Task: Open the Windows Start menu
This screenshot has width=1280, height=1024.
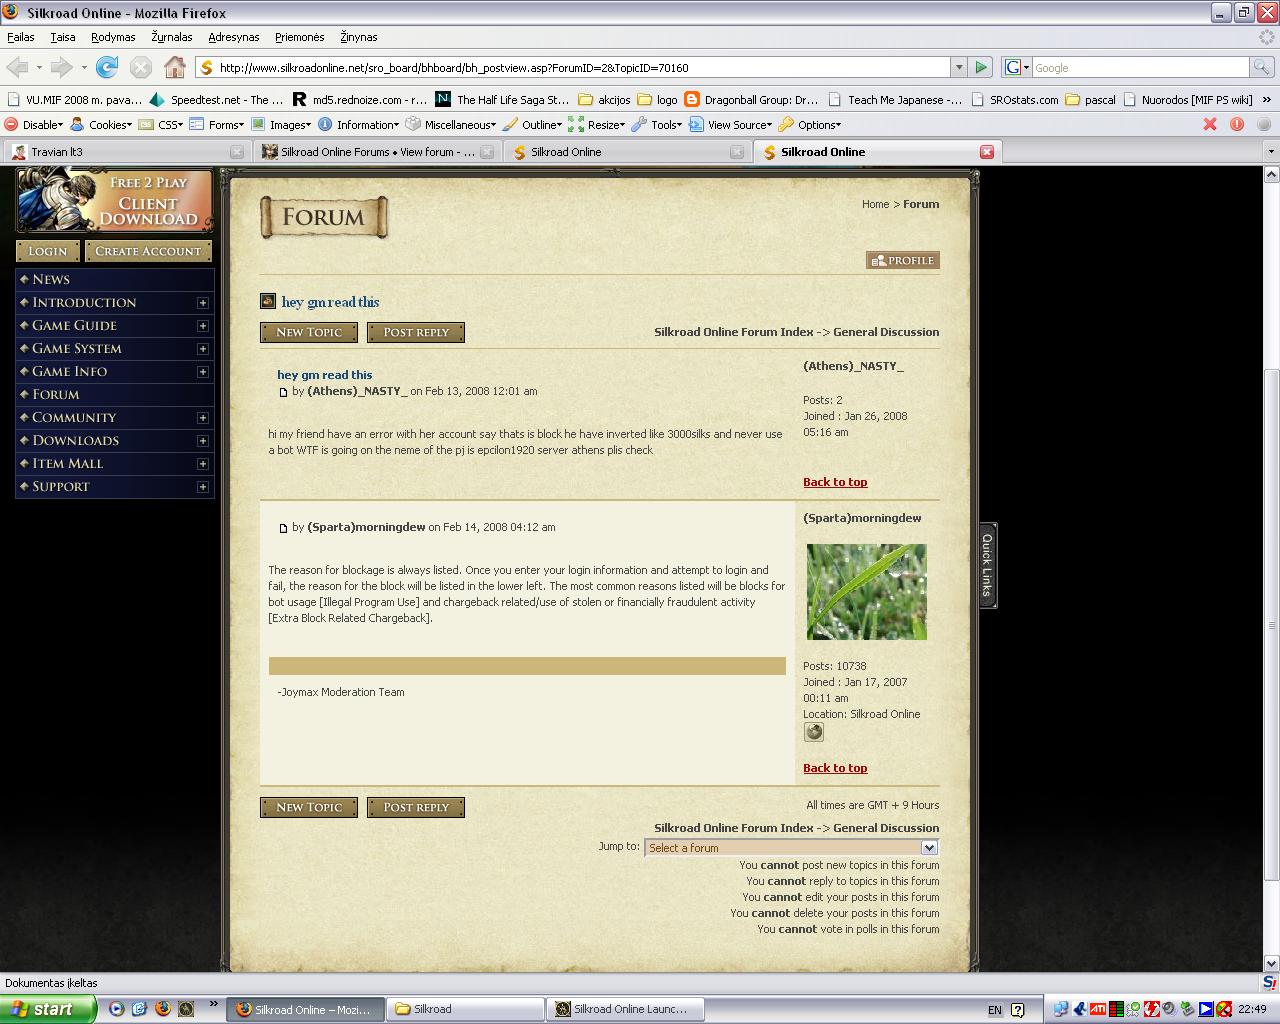Action: coord(48,1009)
